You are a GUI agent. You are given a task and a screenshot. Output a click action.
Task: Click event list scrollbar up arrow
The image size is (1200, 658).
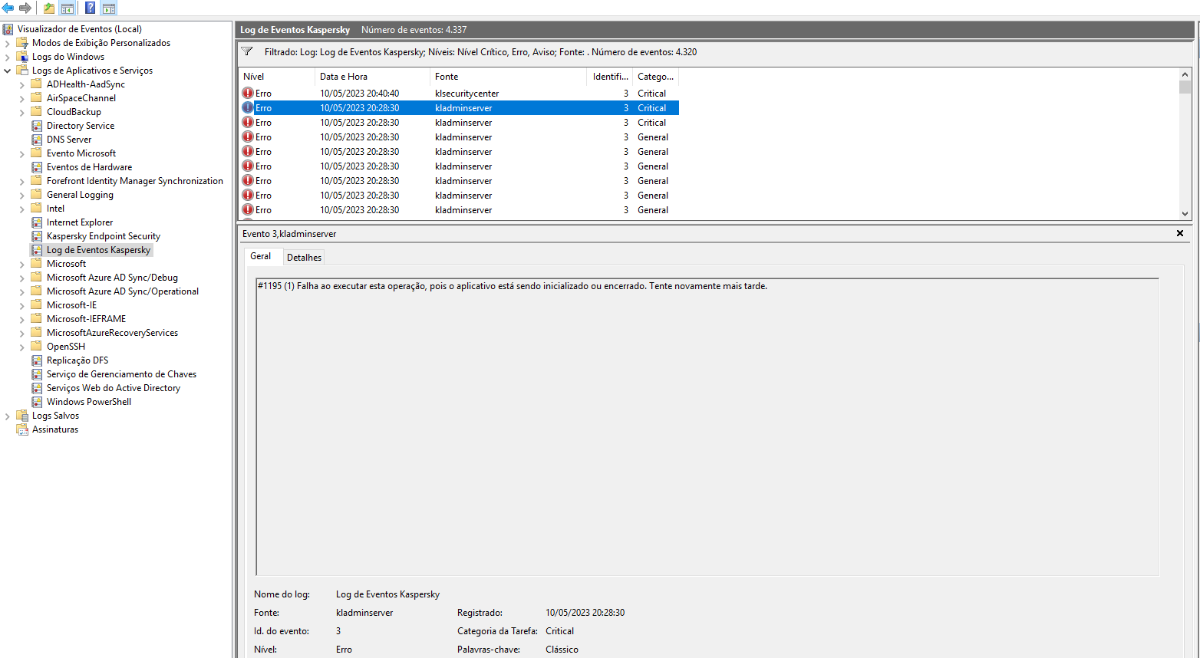pyautogui.click(x=1185, y=75)
